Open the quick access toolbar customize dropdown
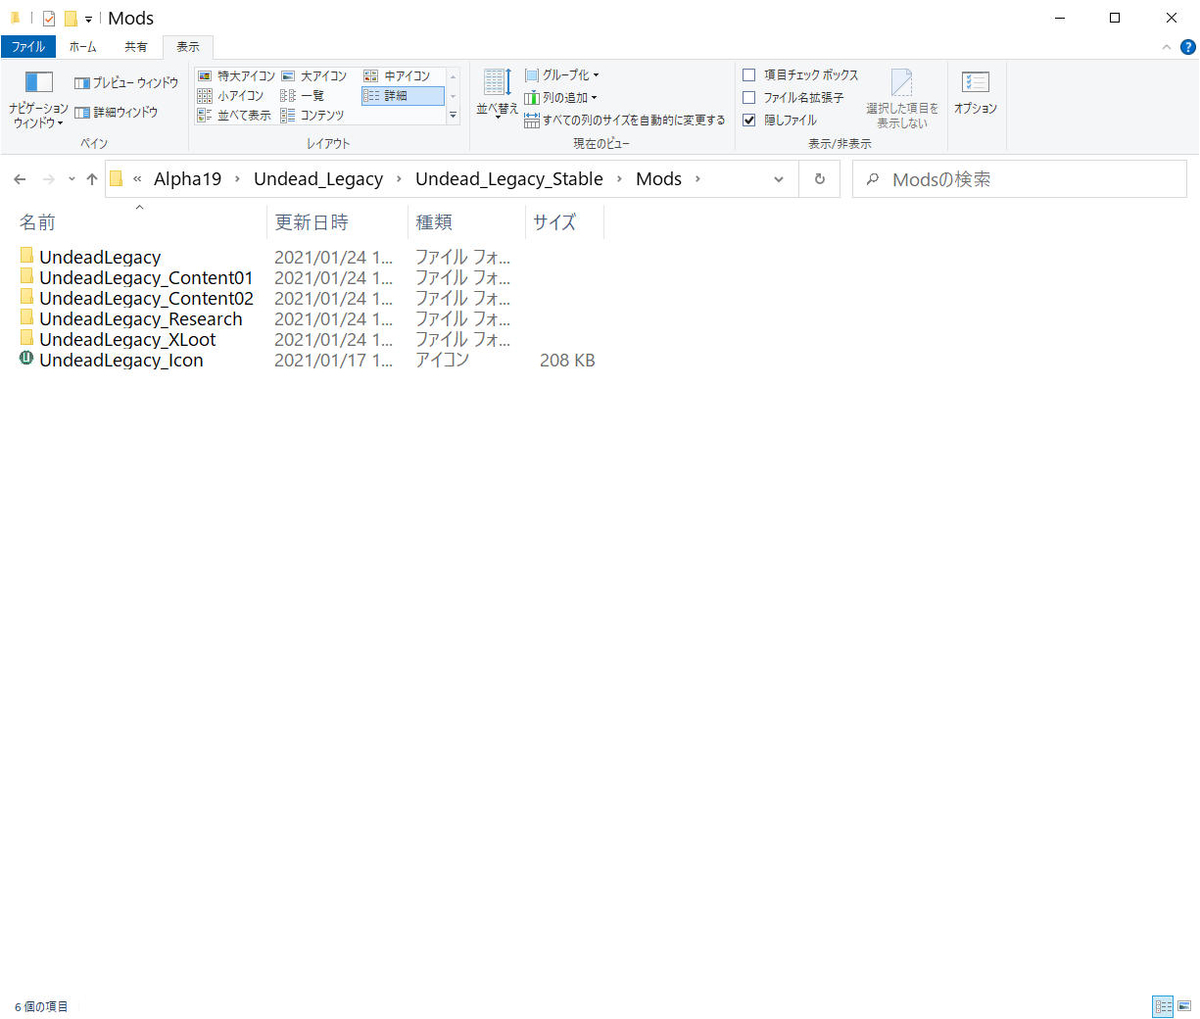Screen dimensions: 1200x1019 [x=88, y=19]
